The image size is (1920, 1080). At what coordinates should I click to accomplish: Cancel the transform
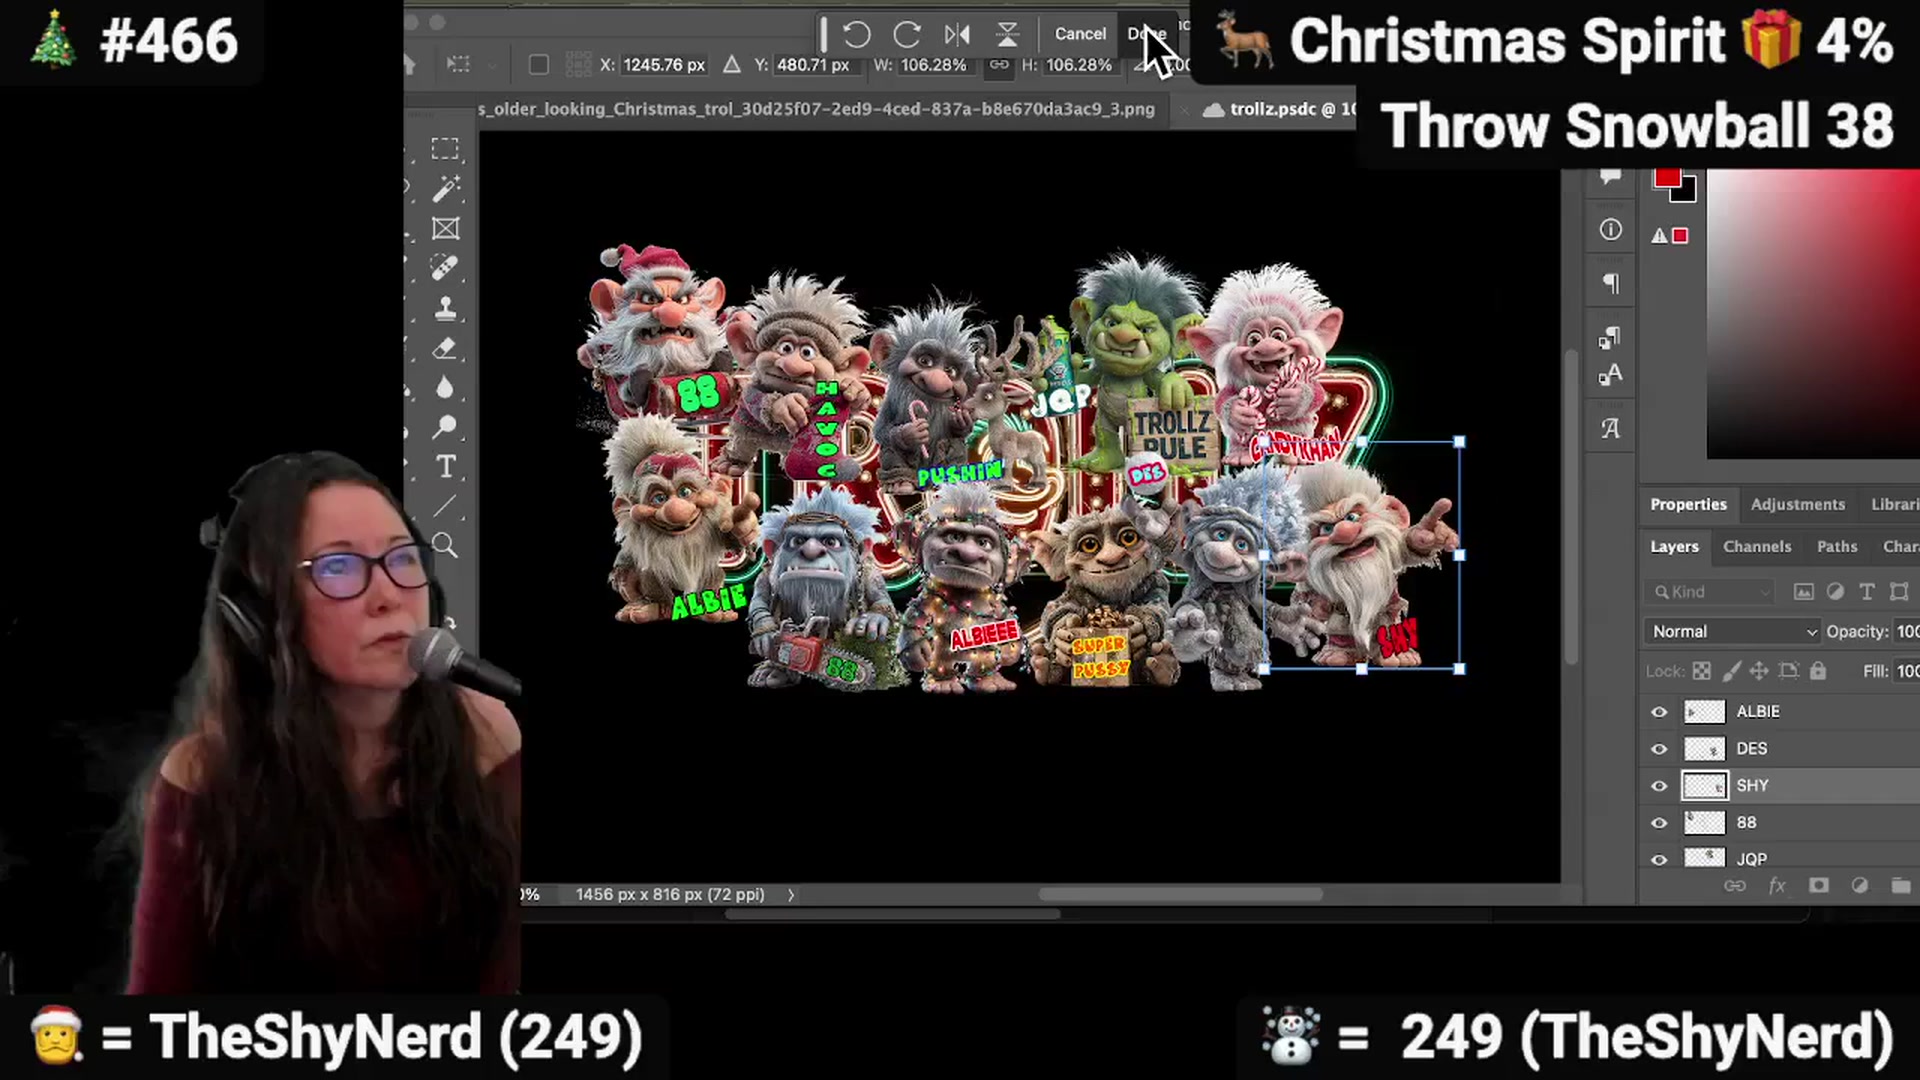(x=1080, y=34)
